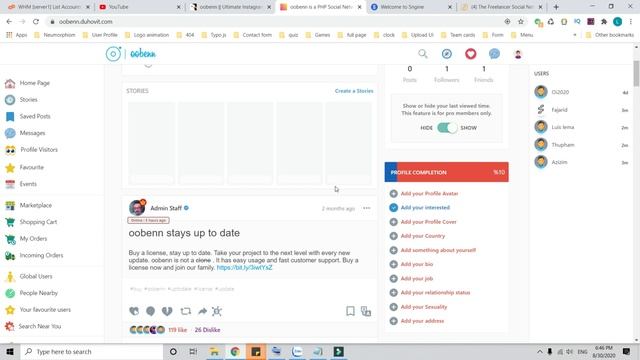Image resolution: width=640 pixels, height=360 pixels.
Task: Click the Profile Completion progress bar
Action: pos(447,172)
